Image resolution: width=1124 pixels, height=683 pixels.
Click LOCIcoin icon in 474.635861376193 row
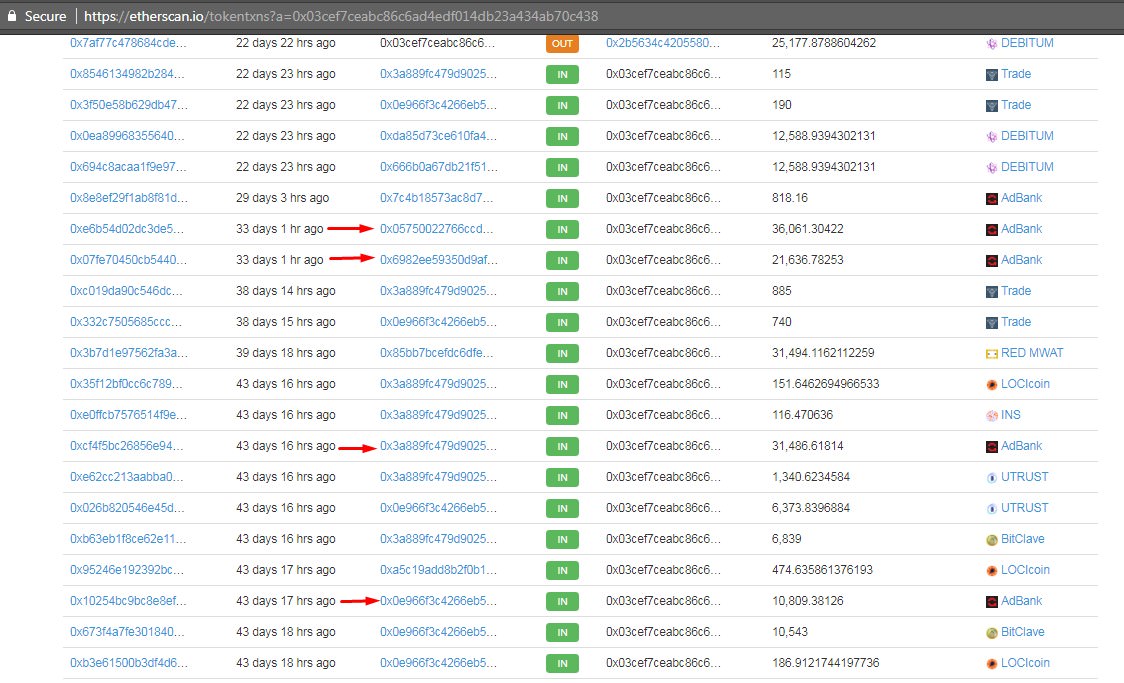[991, 570]
